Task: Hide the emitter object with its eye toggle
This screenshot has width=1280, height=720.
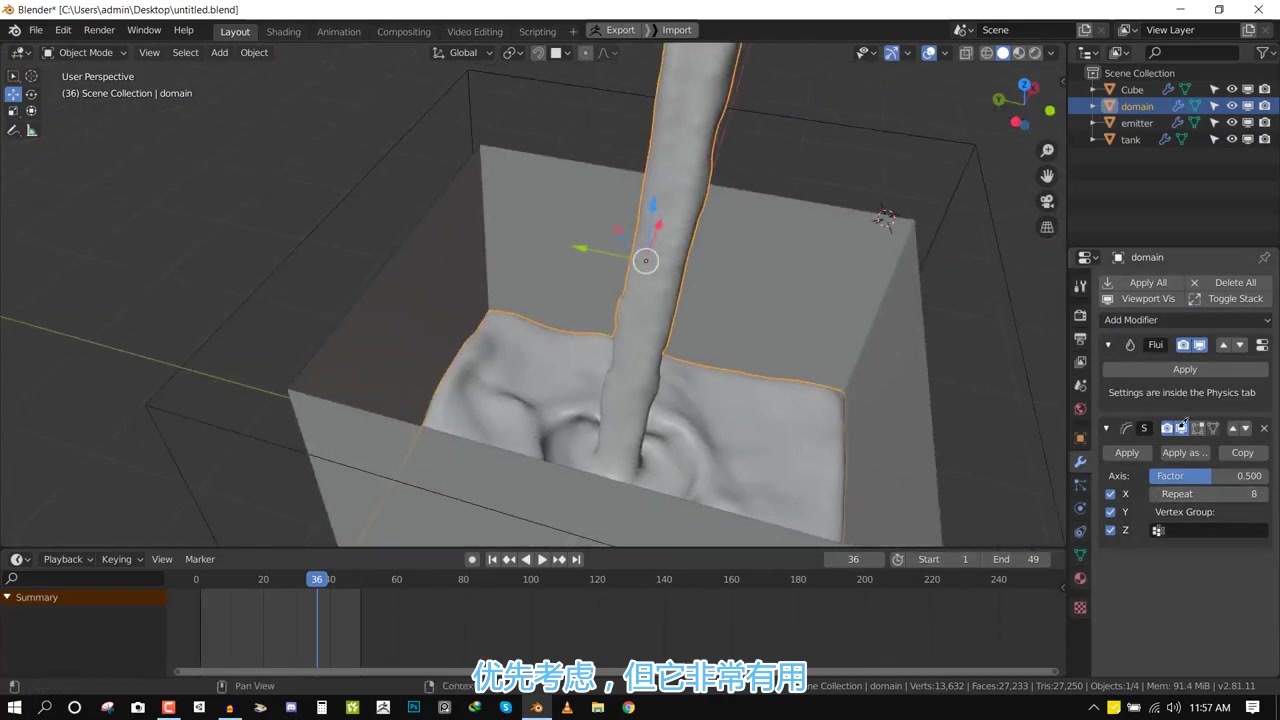Action: pyautogui.click(x=1232, y=122)
